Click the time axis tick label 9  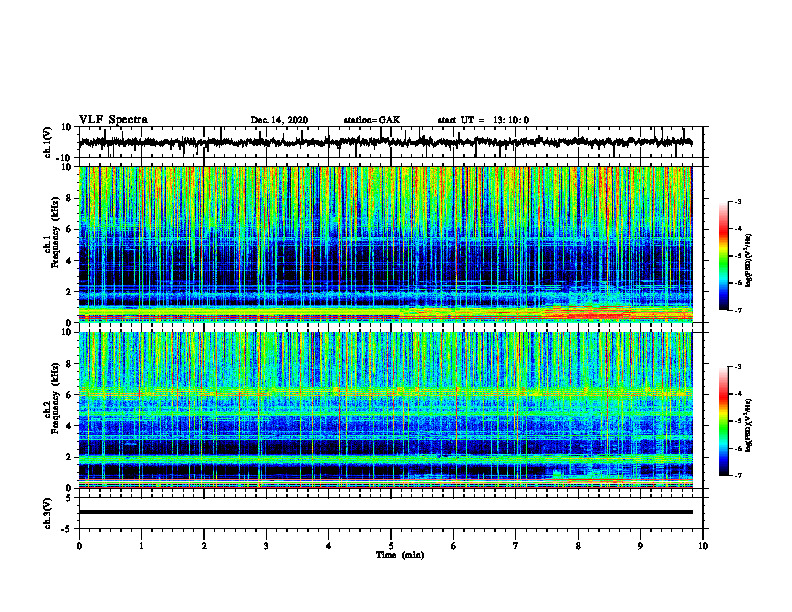tap(640, 546)
